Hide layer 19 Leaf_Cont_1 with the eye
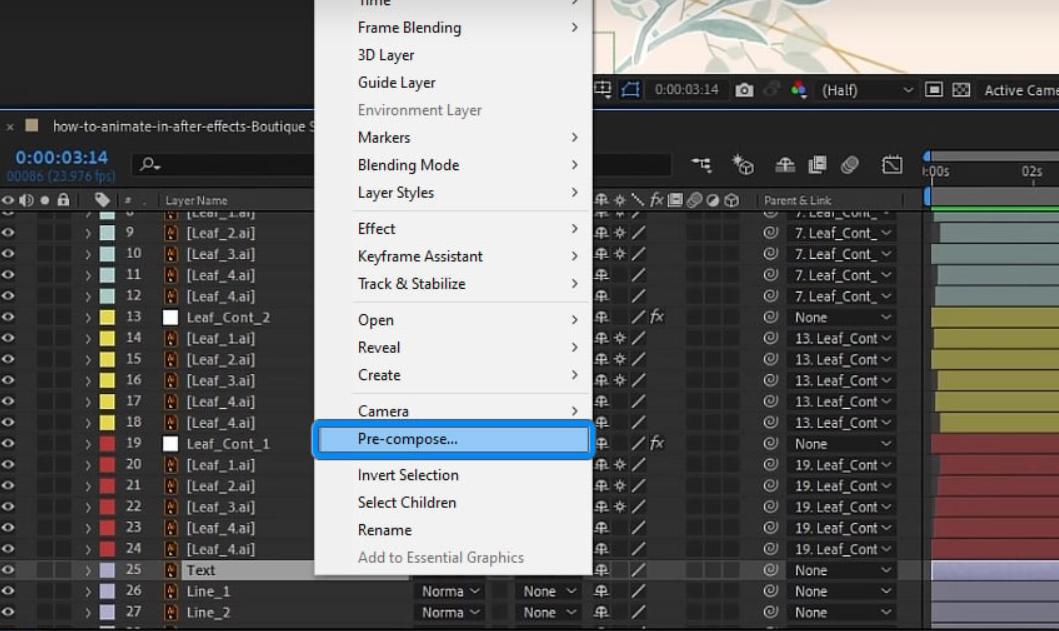 (x=8, y=443)
